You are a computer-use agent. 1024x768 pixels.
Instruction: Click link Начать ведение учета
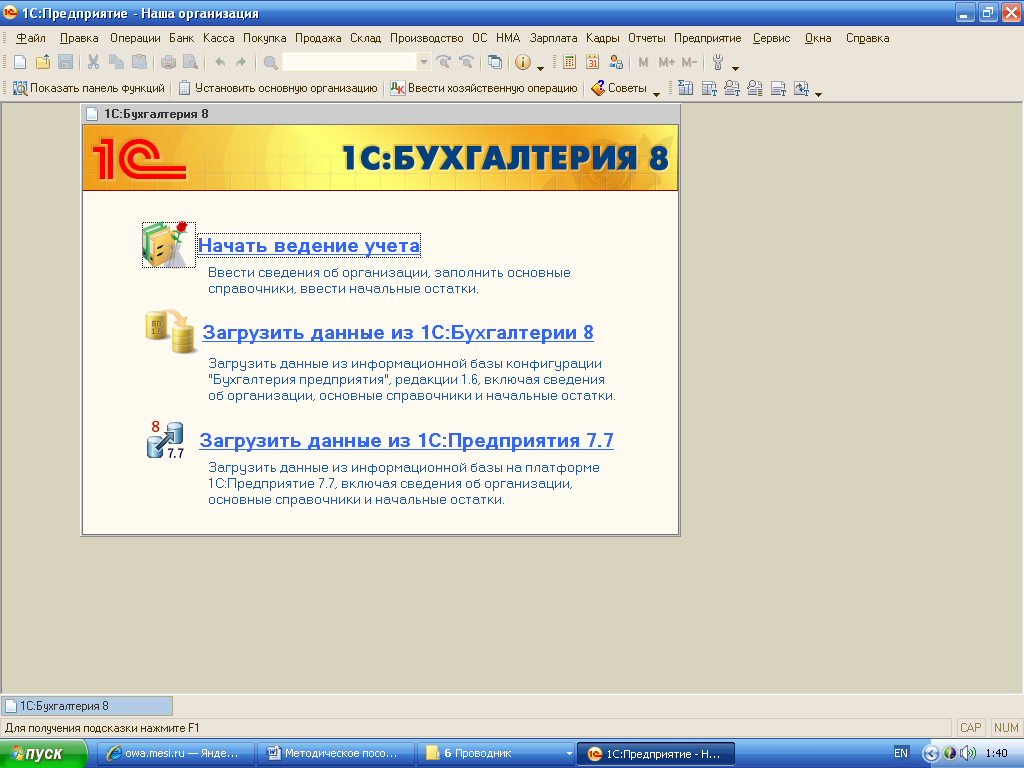[309, 246]
